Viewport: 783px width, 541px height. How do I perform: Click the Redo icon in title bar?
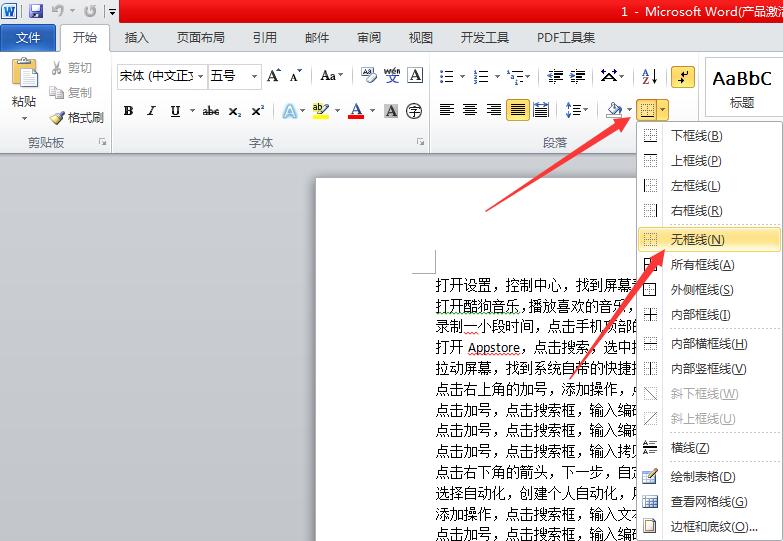[x=90, y=10]
